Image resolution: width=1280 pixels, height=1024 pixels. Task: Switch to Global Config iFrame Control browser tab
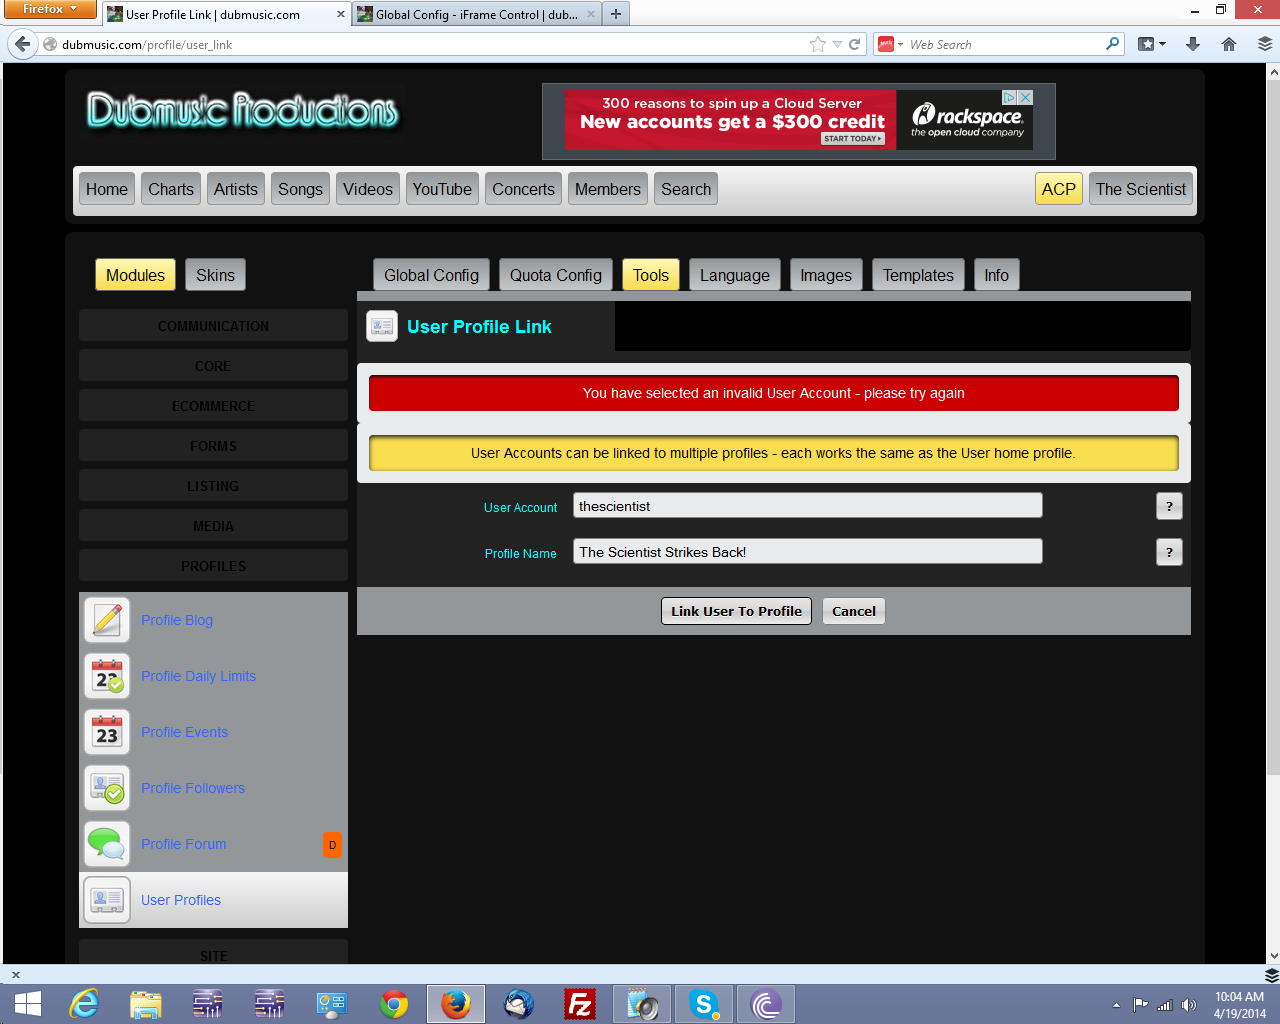476,14
